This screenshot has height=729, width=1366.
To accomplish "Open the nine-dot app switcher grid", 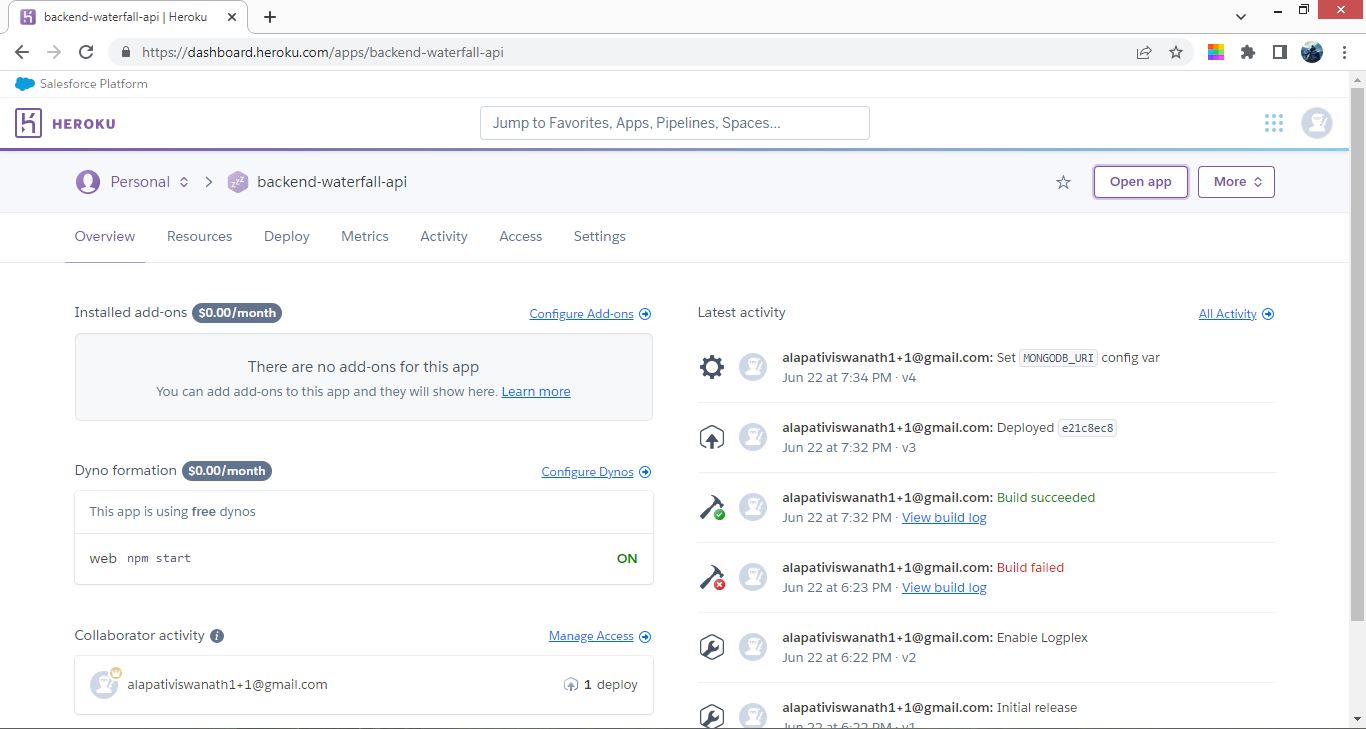I will pyautogui.click(x=1273, y=123).
